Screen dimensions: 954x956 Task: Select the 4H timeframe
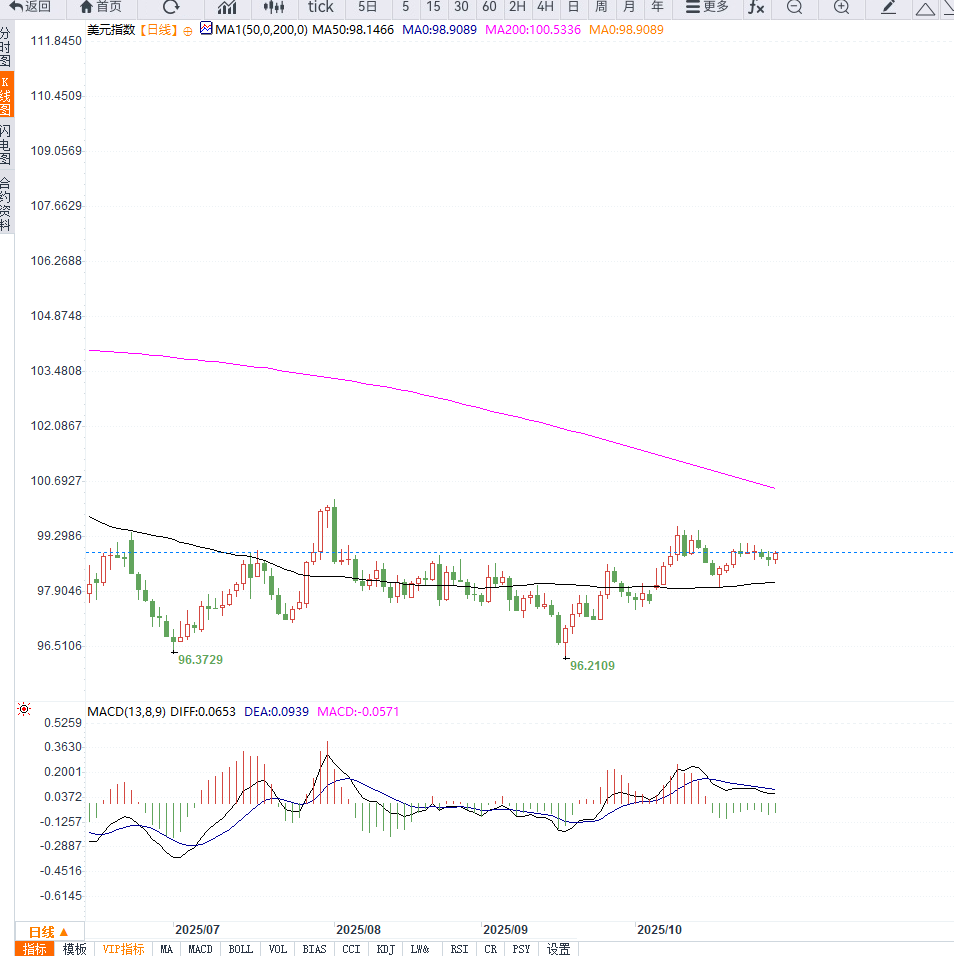click(x=545, y=7)
